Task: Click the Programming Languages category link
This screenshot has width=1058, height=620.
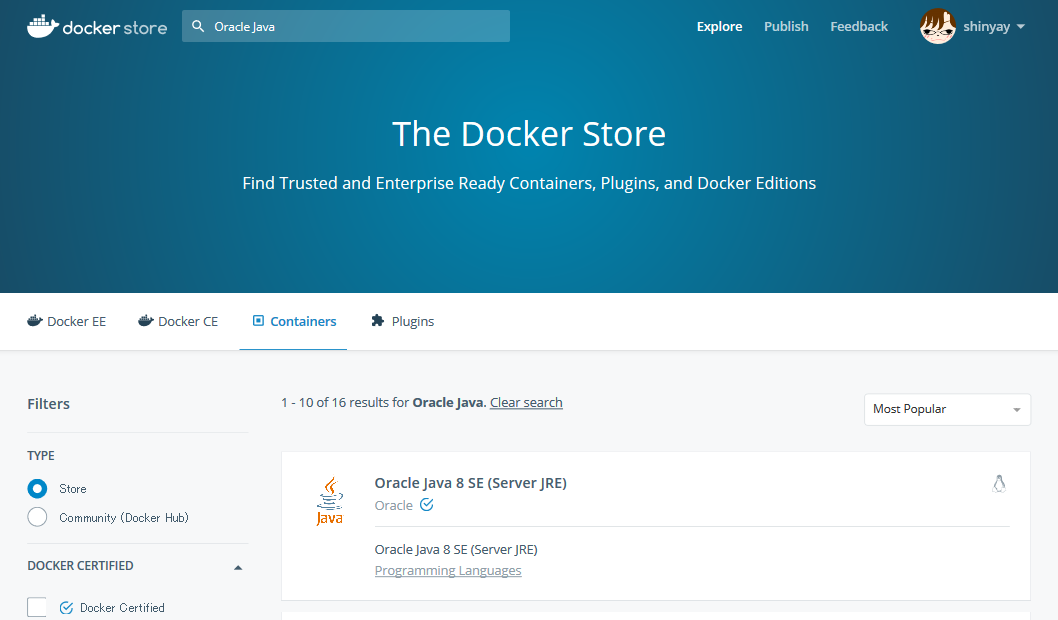Action: pyautogui.click(x=448, y=571)
